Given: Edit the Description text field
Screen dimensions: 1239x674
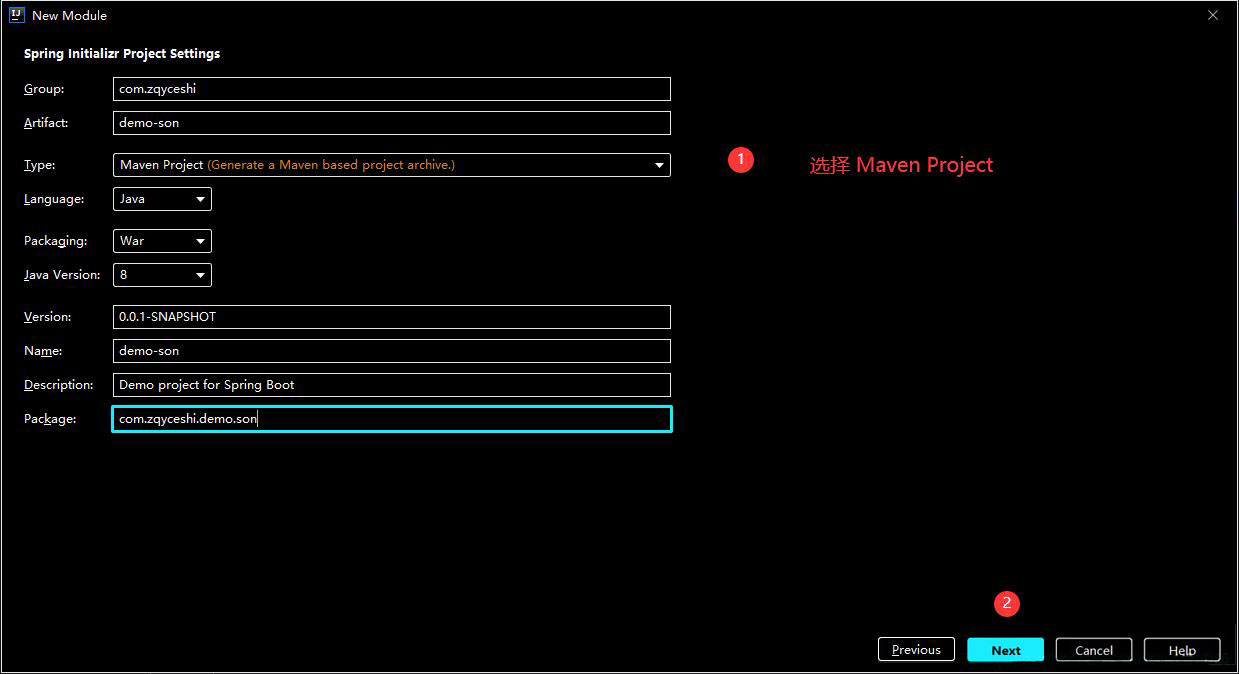Looking at the screenshot, I should pos(392,385).
